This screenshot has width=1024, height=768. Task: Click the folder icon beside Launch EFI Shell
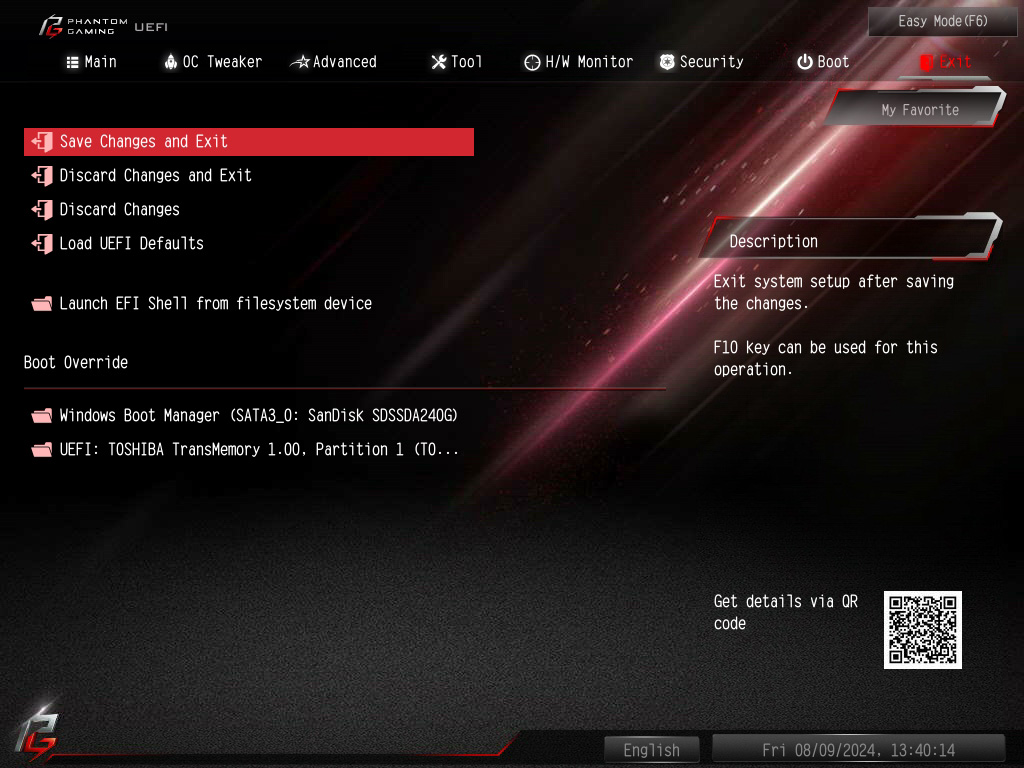point(42,304)
